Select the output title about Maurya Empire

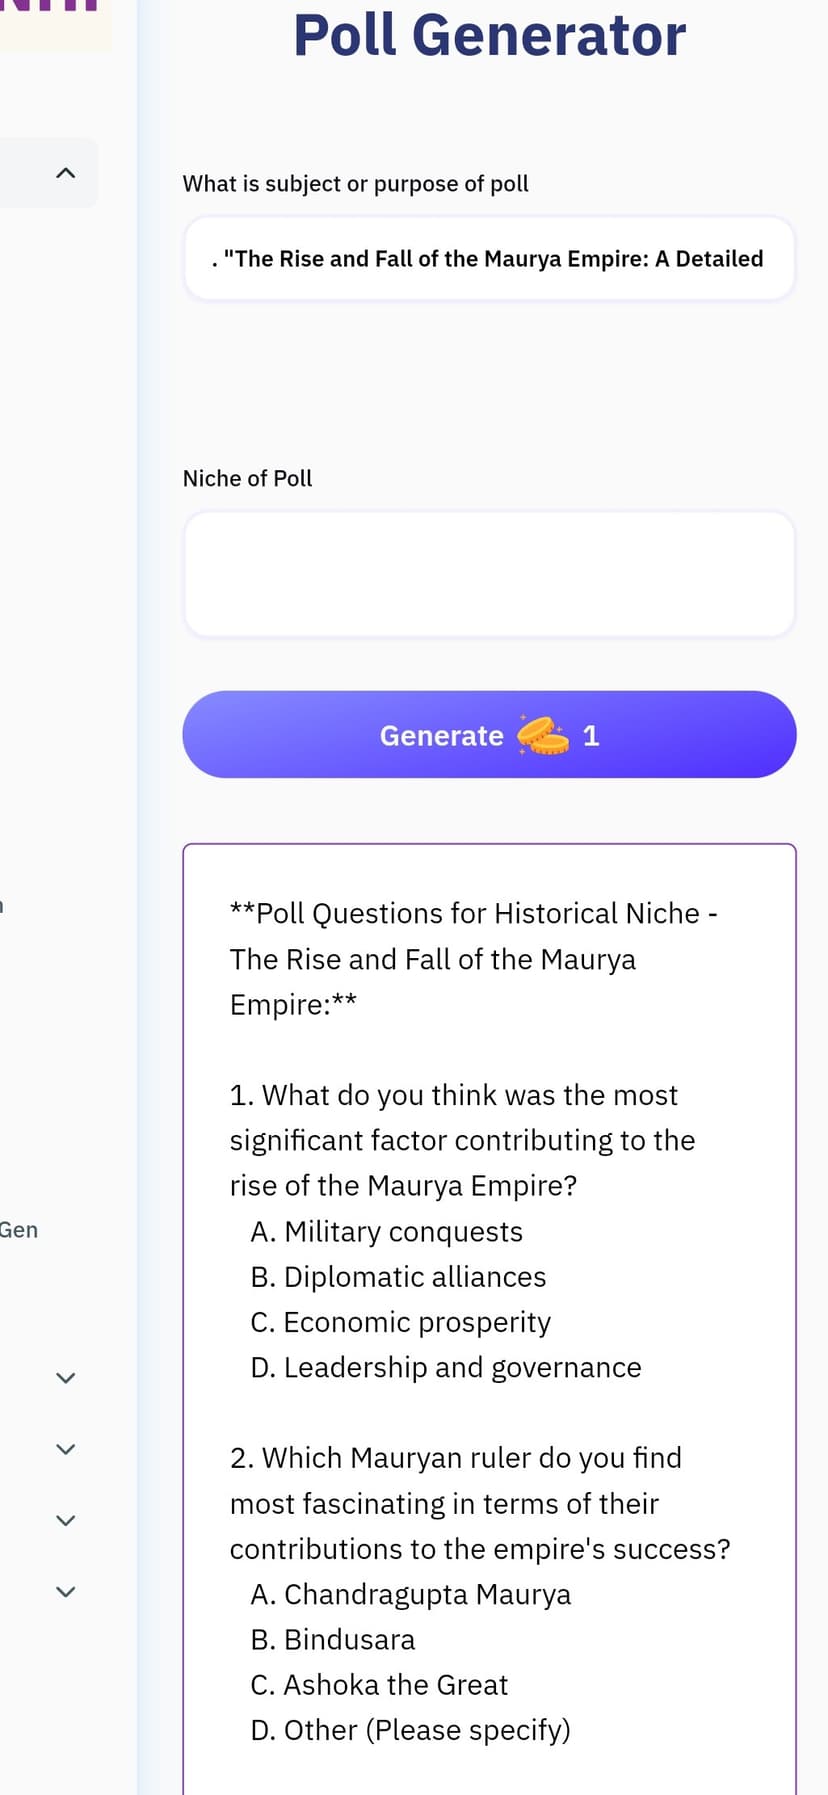click(x=474, y=958)
